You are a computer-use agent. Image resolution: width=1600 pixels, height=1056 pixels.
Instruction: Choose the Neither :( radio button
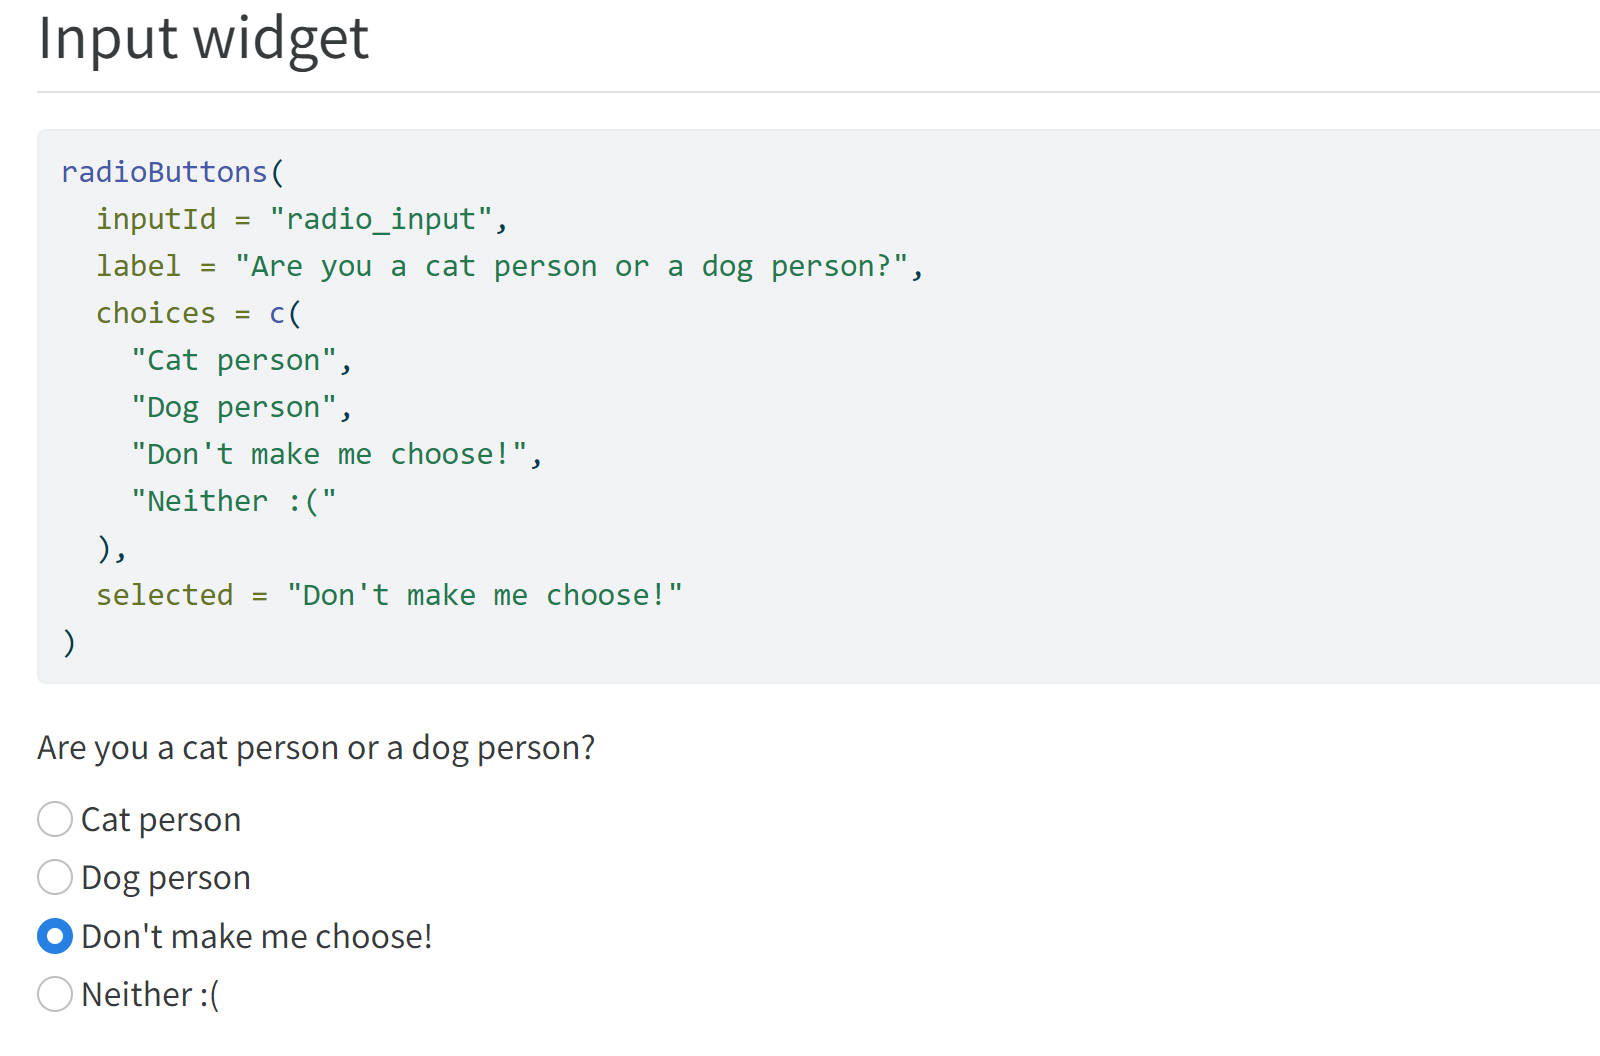tap(55, 994)
